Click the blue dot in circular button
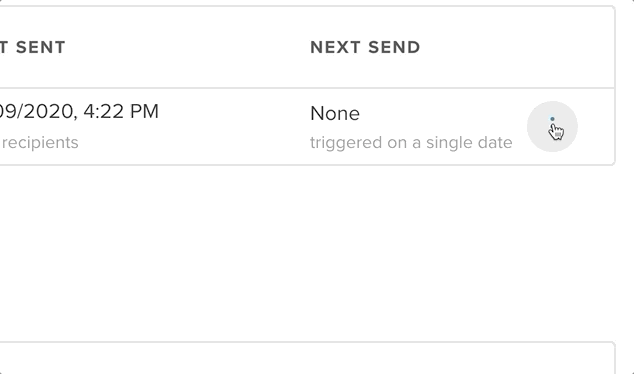634x374 pixels. point(552,119)
